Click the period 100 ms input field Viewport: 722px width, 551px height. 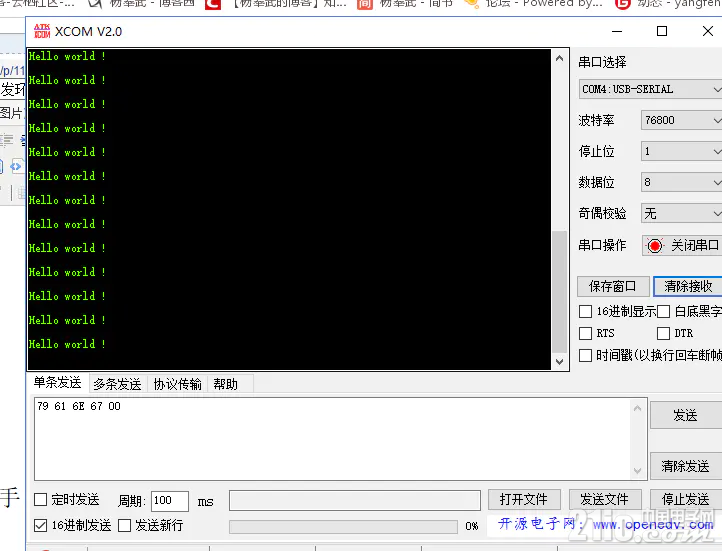[x=169, y=501]
